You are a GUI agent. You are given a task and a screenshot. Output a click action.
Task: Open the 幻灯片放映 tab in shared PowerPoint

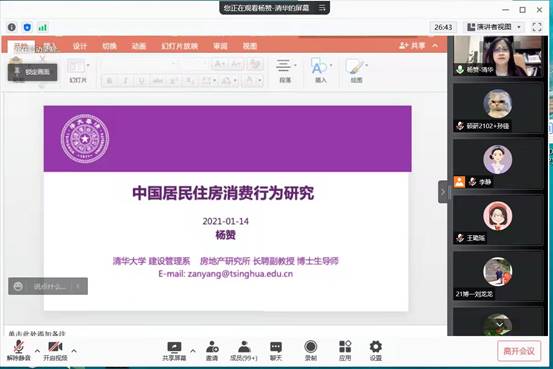point(180,46)
